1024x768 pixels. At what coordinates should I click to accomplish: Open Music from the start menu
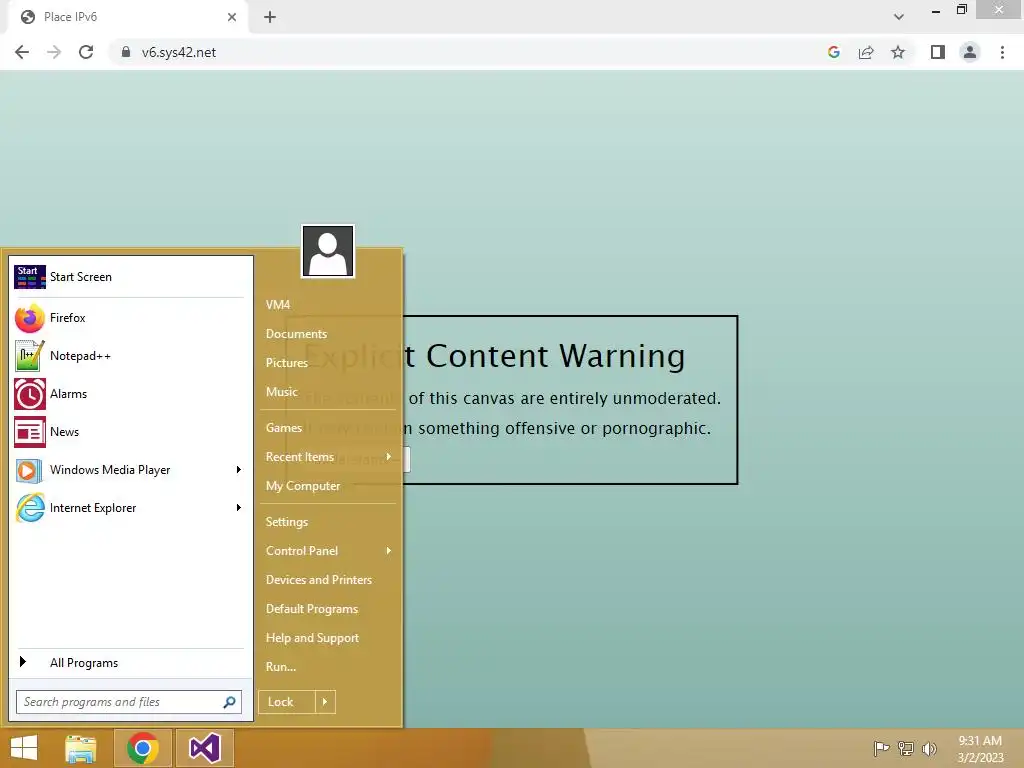click(281, 392)
